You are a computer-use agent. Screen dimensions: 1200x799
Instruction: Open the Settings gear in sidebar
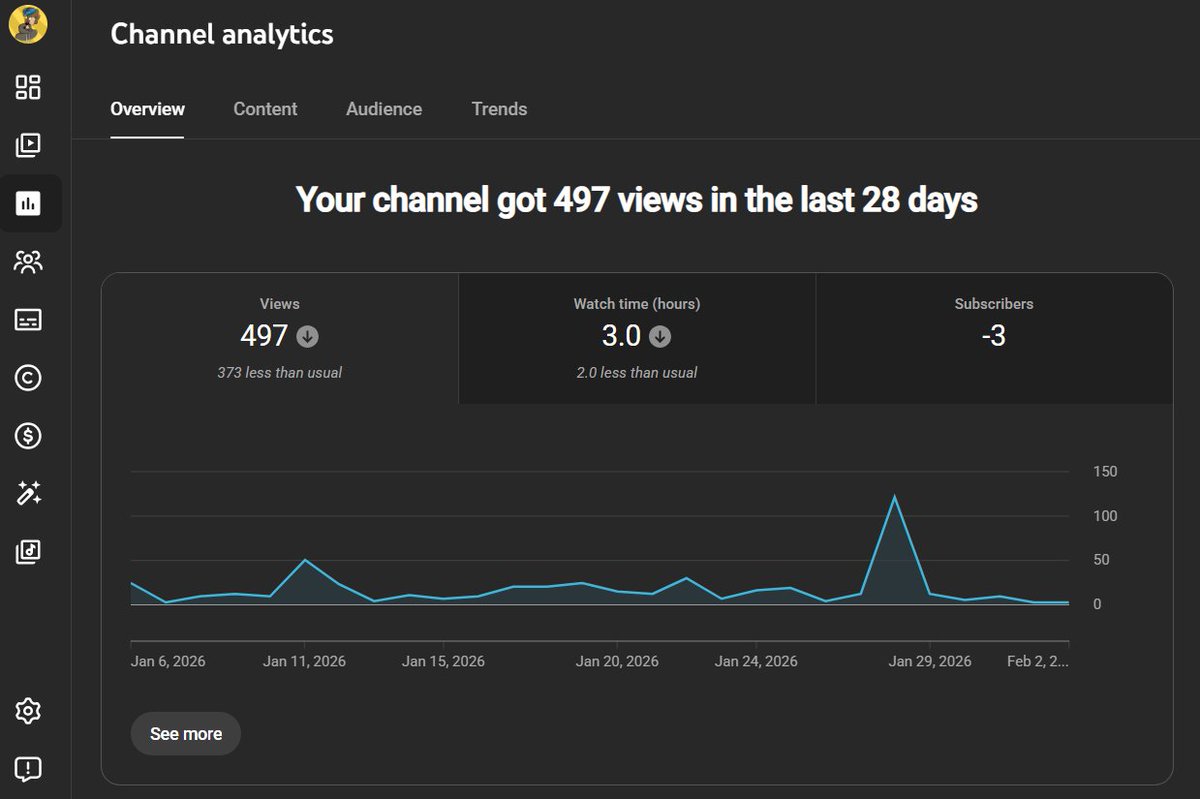coord(28,711)
